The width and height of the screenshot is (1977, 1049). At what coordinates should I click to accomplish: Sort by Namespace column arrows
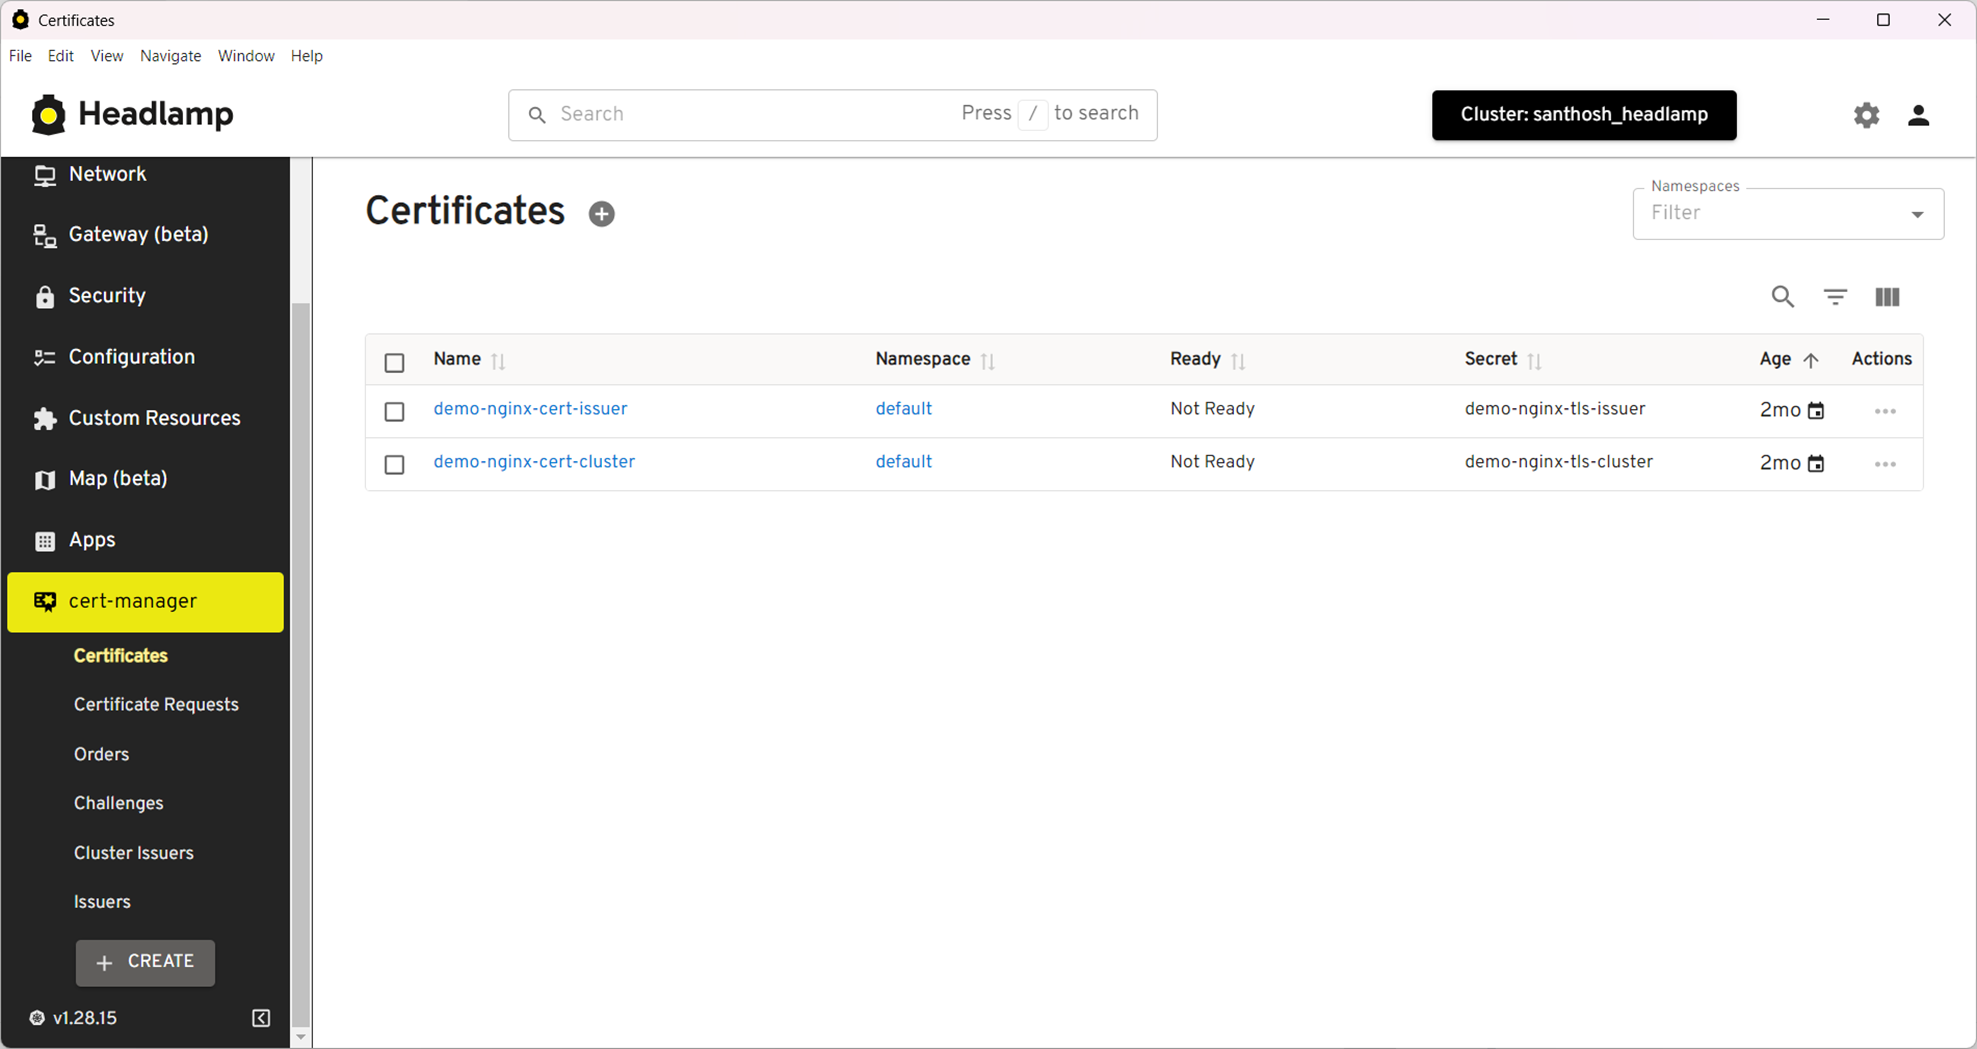click(x=988, y=361)
